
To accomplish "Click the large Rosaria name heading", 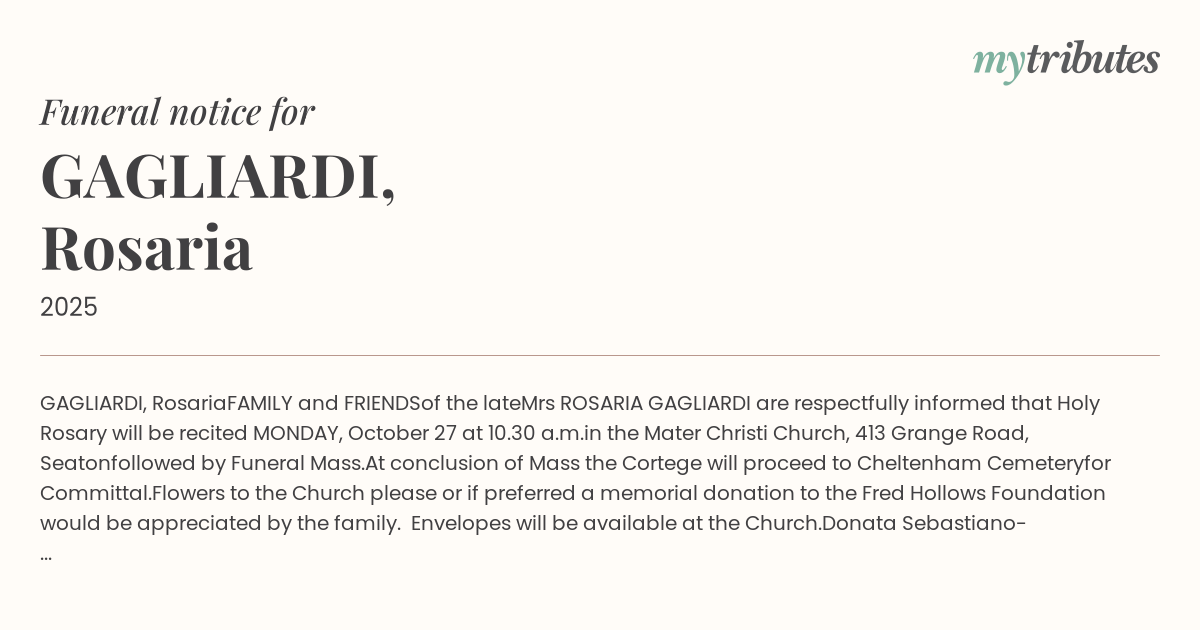I will click(147, 248).
